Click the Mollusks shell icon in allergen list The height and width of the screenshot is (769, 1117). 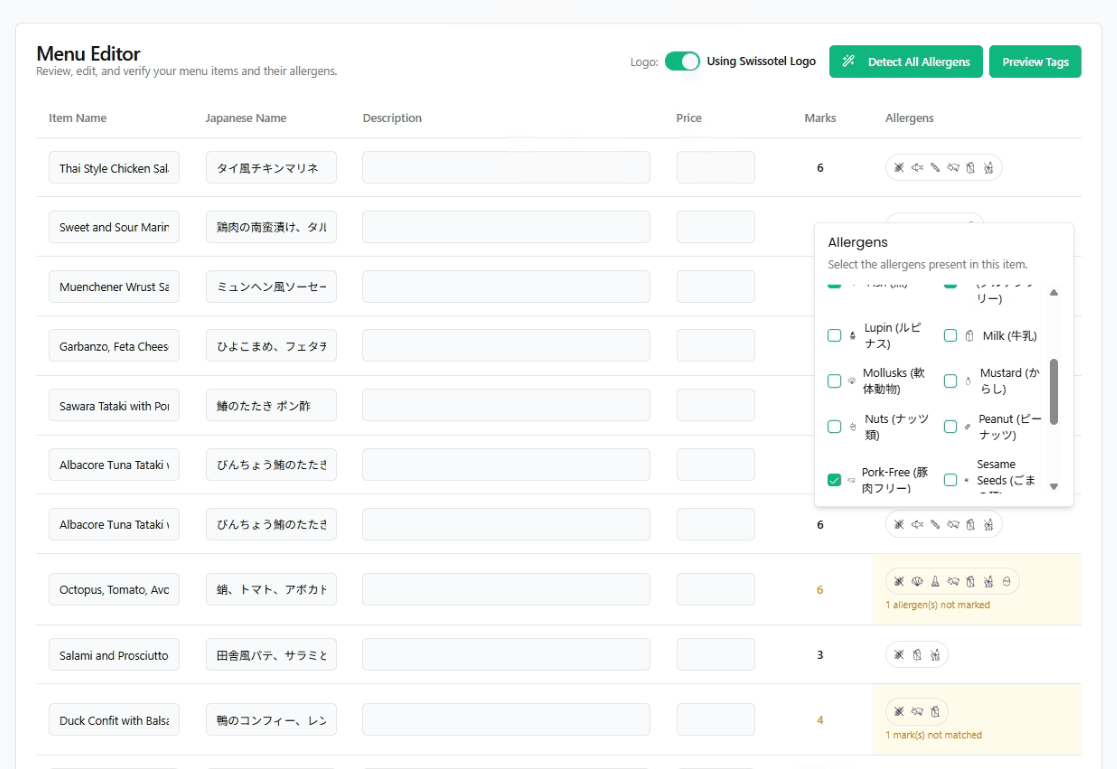point(851,381)
